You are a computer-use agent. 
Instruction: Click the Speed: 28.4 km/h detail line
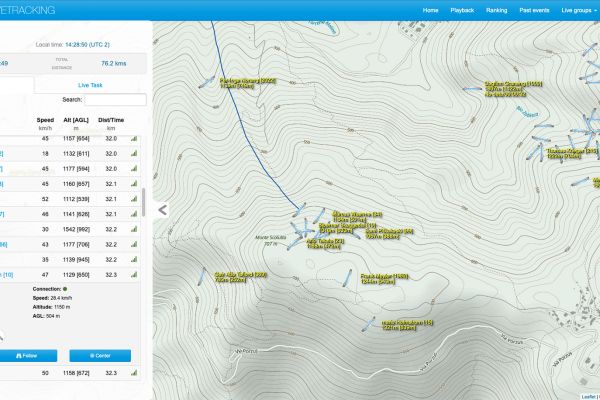click(x=52, y=298)
